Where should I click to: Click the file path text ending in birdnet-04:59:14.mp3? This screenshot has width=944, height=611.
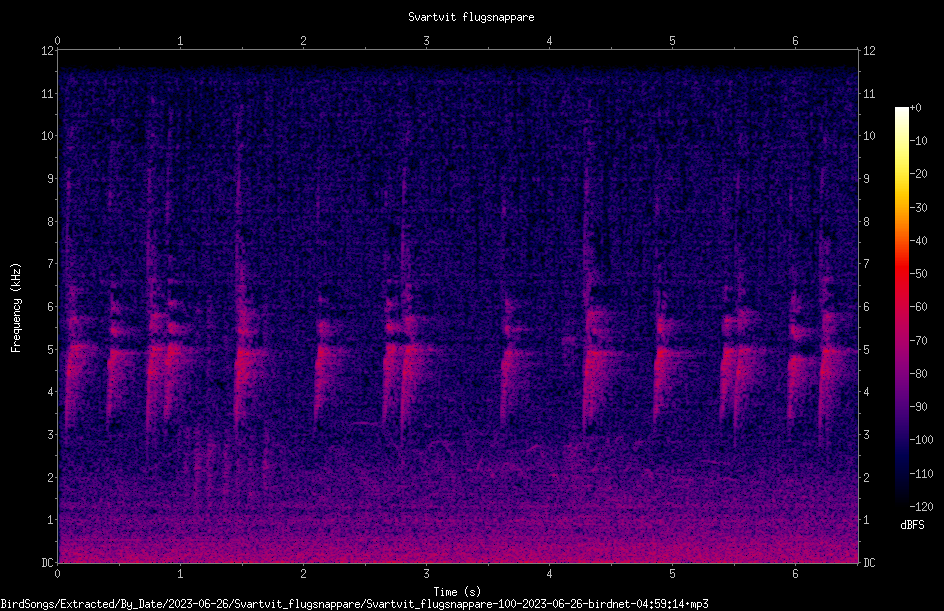coord(354,604)
